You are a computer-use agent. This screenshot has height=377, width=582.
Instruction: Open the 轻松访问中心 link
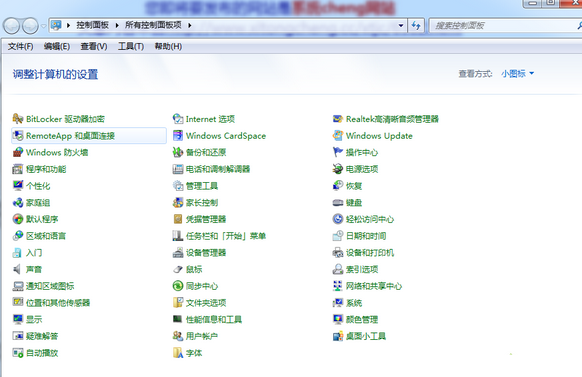(370, 219)
